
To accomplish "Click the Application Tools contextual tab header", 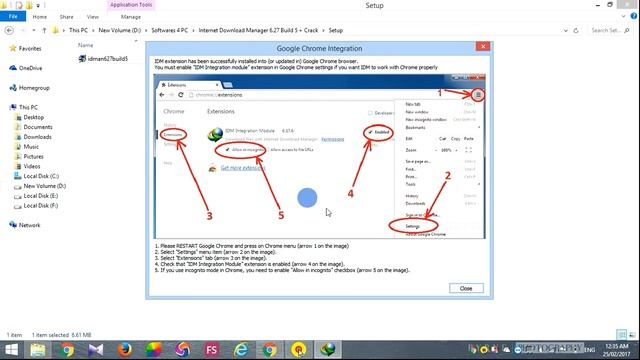I will (x=131, y=5).
